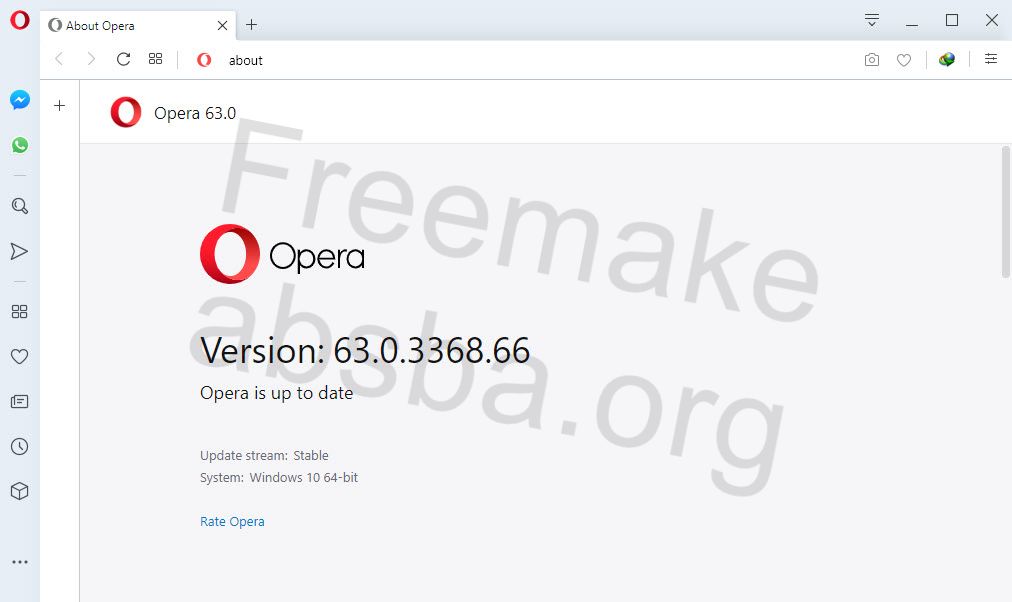Viewport: 1012px width, 602px height.
Task: Open History clock in the sidebar
Action: (20, 446)
